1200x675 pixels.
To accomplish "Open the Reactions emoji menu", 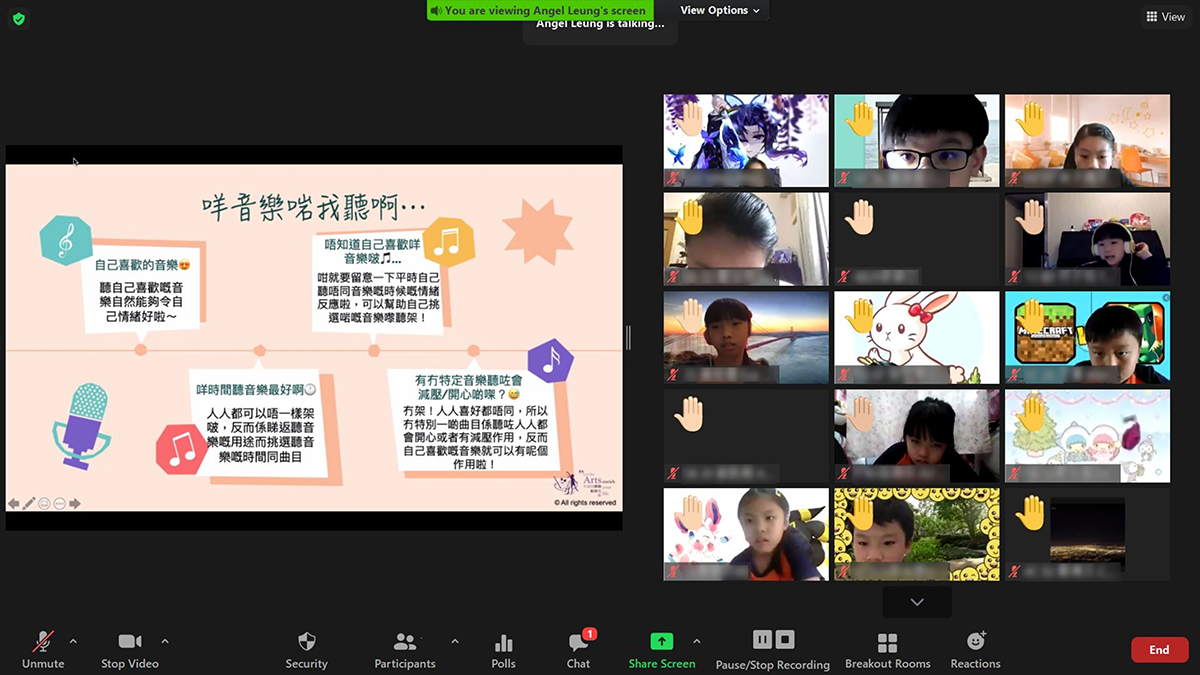I will [975, 650].
